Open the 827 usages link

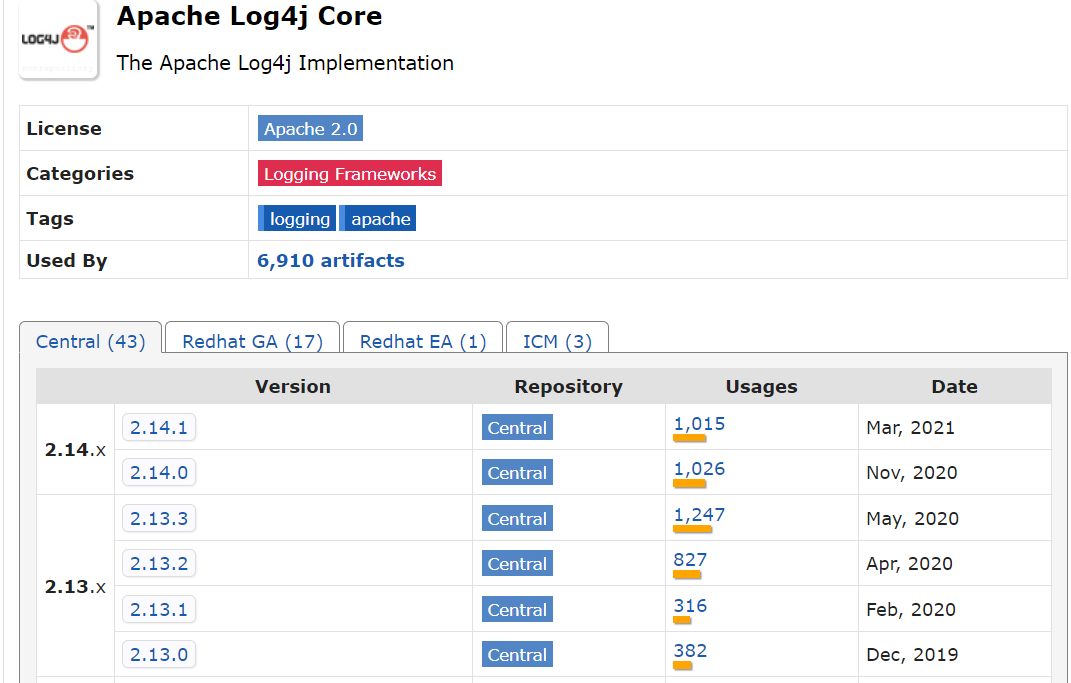(690, 560)
